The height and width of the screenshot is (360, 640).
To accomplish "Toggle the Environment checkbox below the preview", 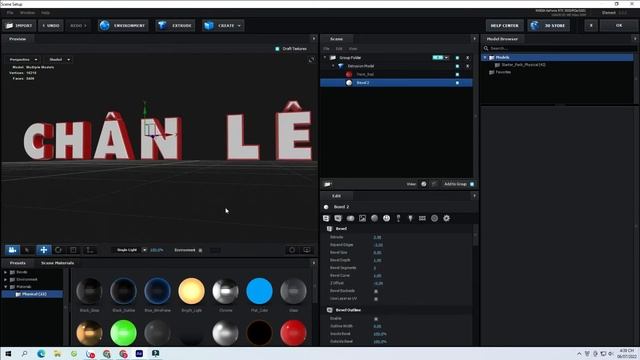I will point(200,250).
